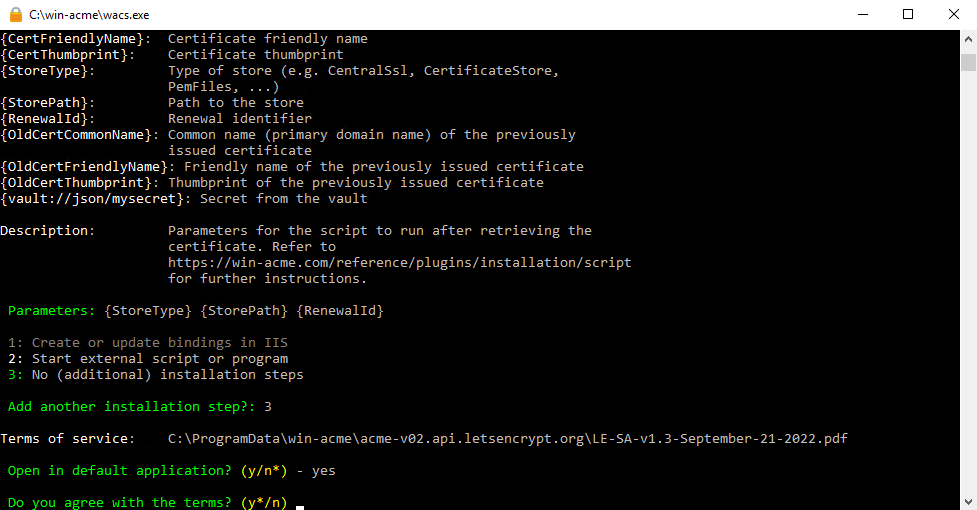
Task: Click the C:\win-acme\wacs.exe window title
Action: click(x=89, y=15)
